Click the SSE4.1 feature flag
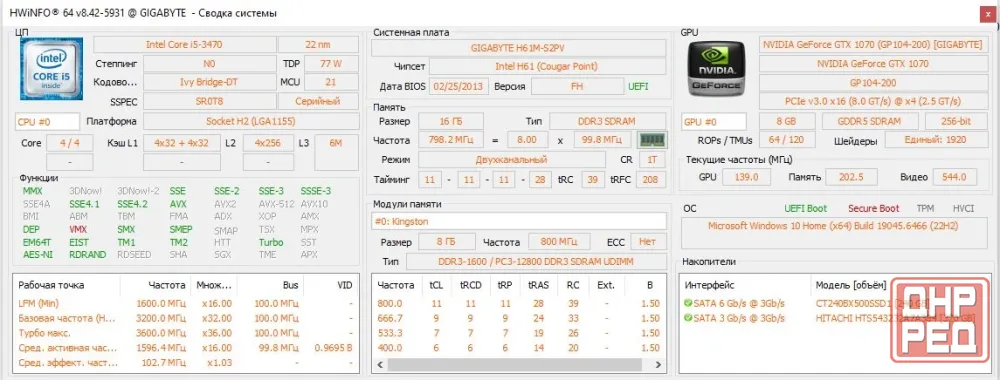The width and height of the screenshot is (1000, 380). (x=85, y=204)
